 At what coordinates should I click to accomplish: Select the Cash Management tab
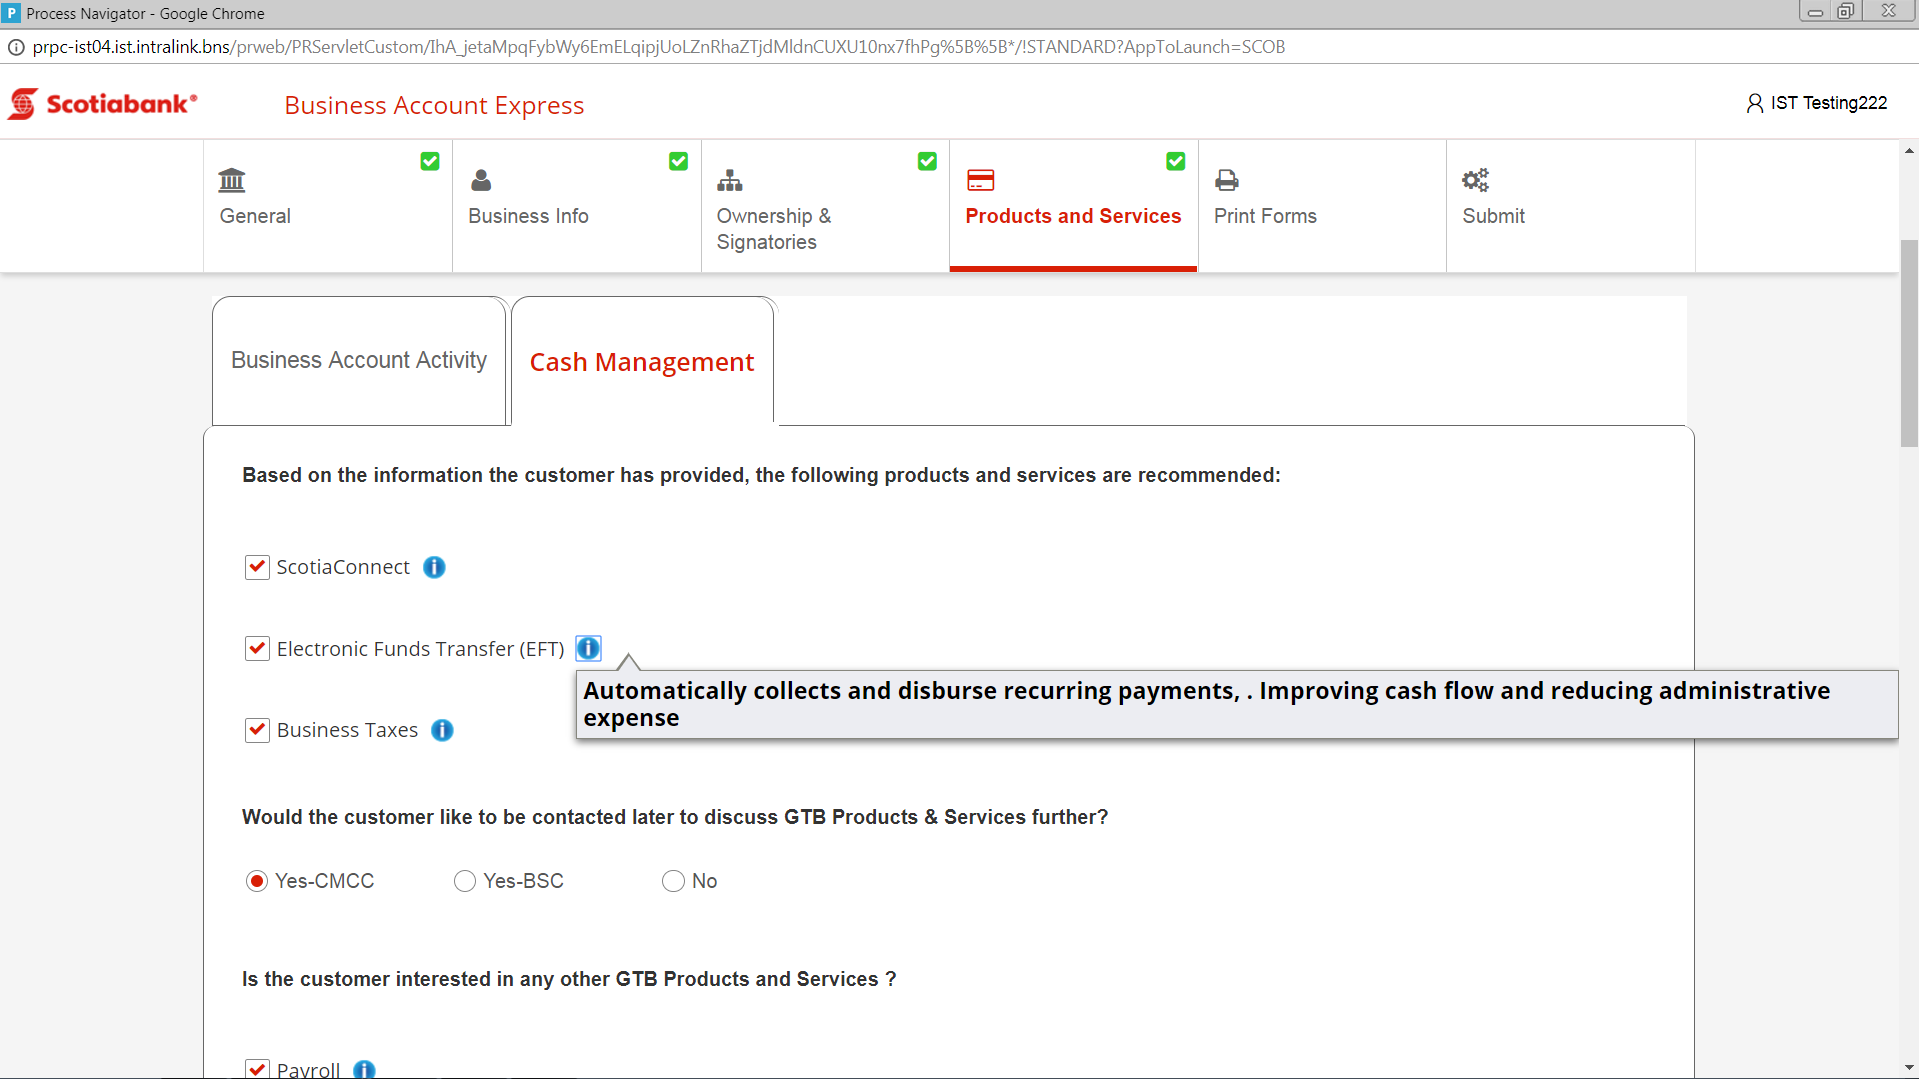coord(642,361)
